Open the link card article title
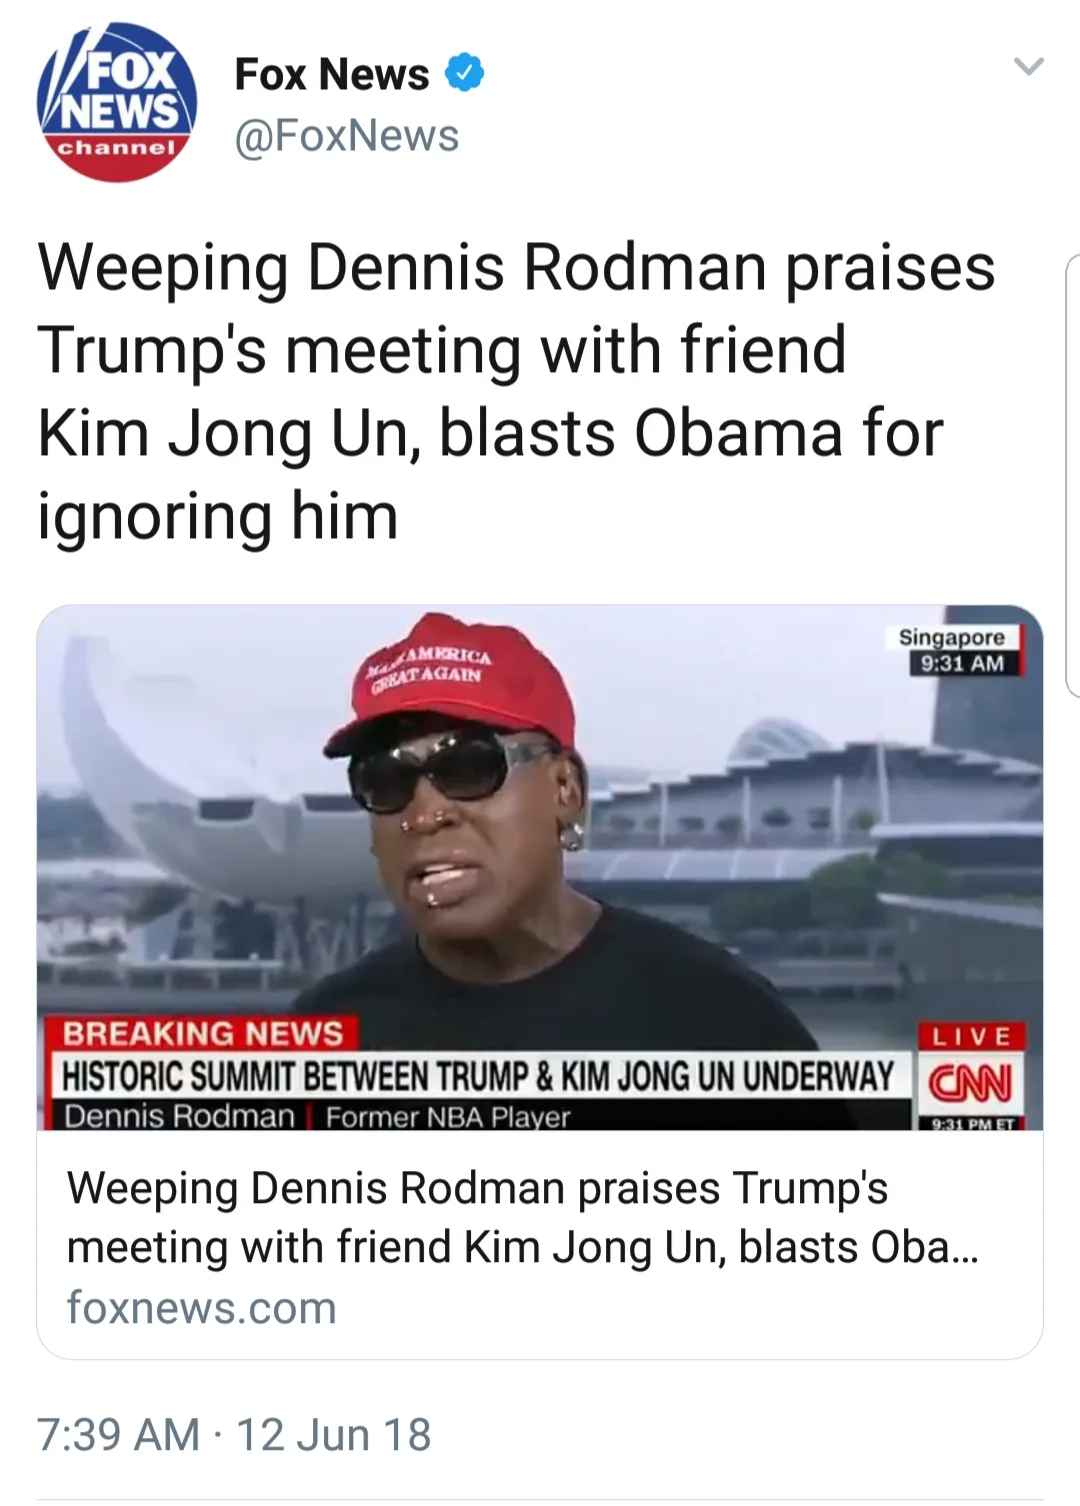The image size is (1080, 1506). coord(522,1217)
